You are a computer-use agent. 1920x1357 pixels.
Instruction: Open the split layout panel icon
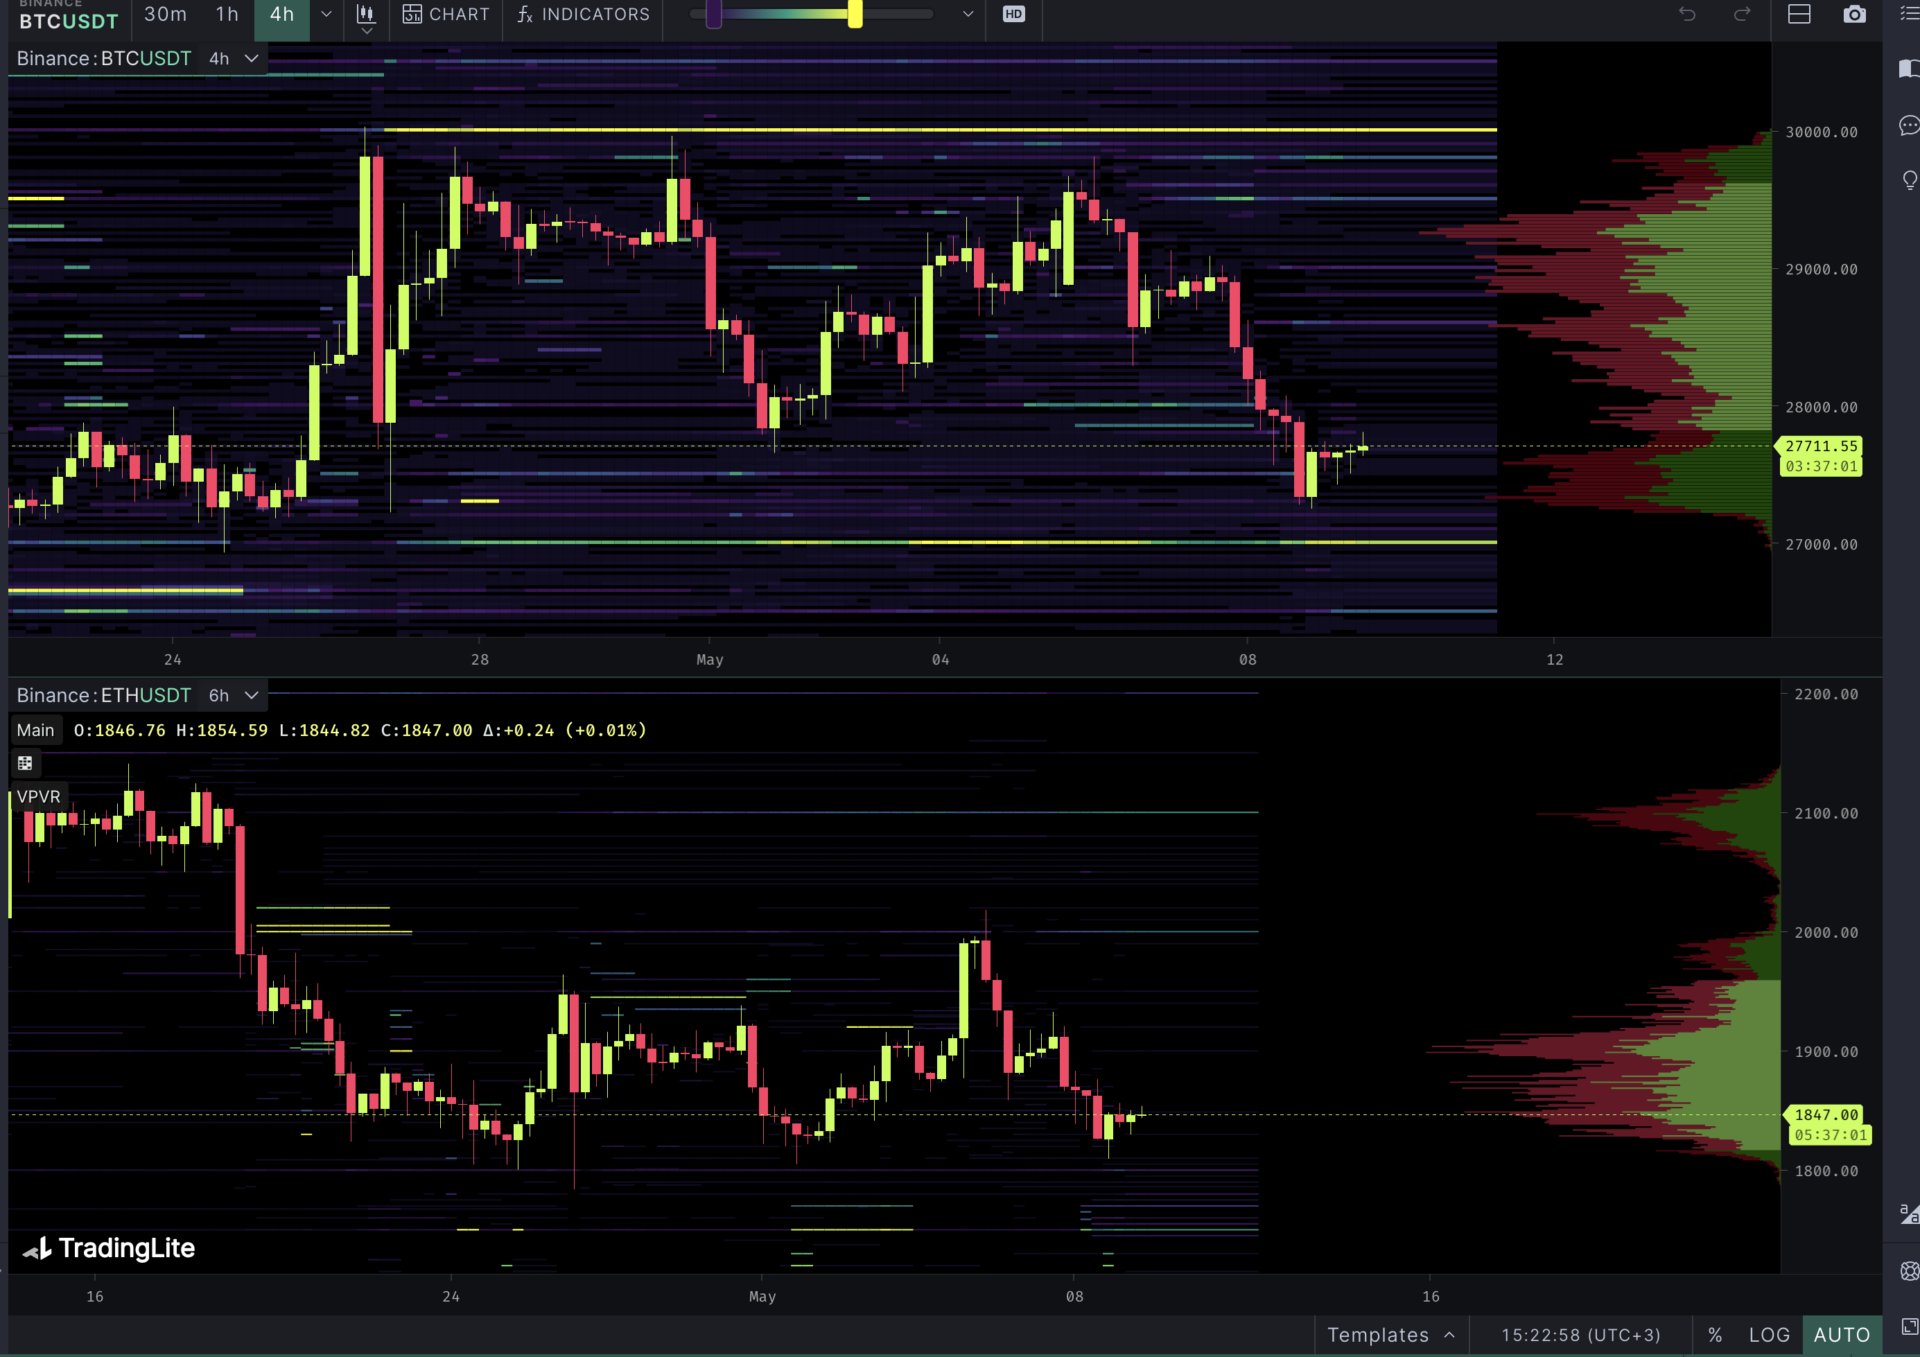click(1799, 14)
